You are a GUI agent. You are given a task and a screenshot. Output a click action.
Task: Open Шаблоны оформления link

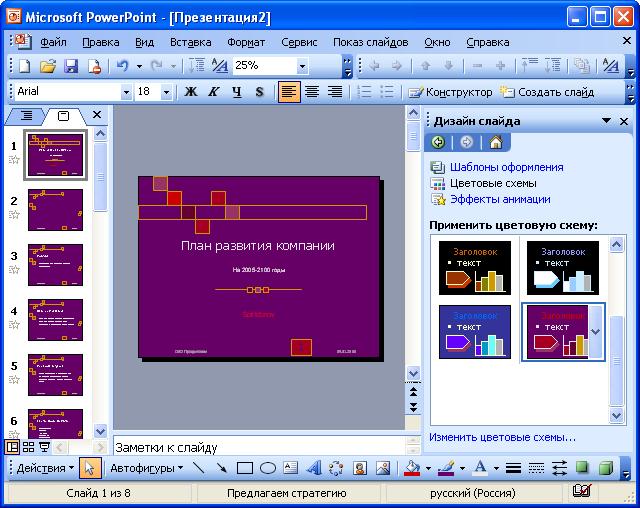pyautogui.click(x=507, y=167)
